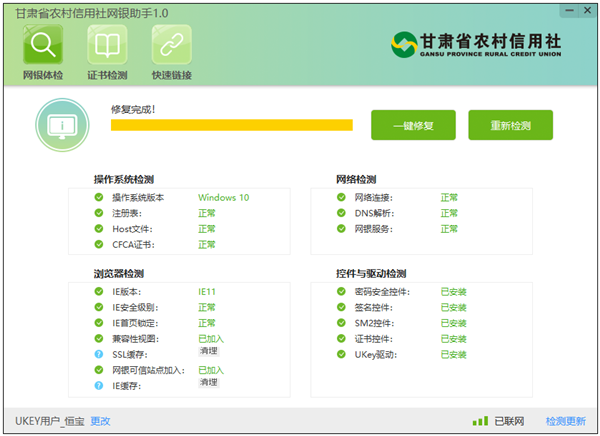Close the 网银助手 window
Viewport: 600px width, 436px height.
(587, 11)
